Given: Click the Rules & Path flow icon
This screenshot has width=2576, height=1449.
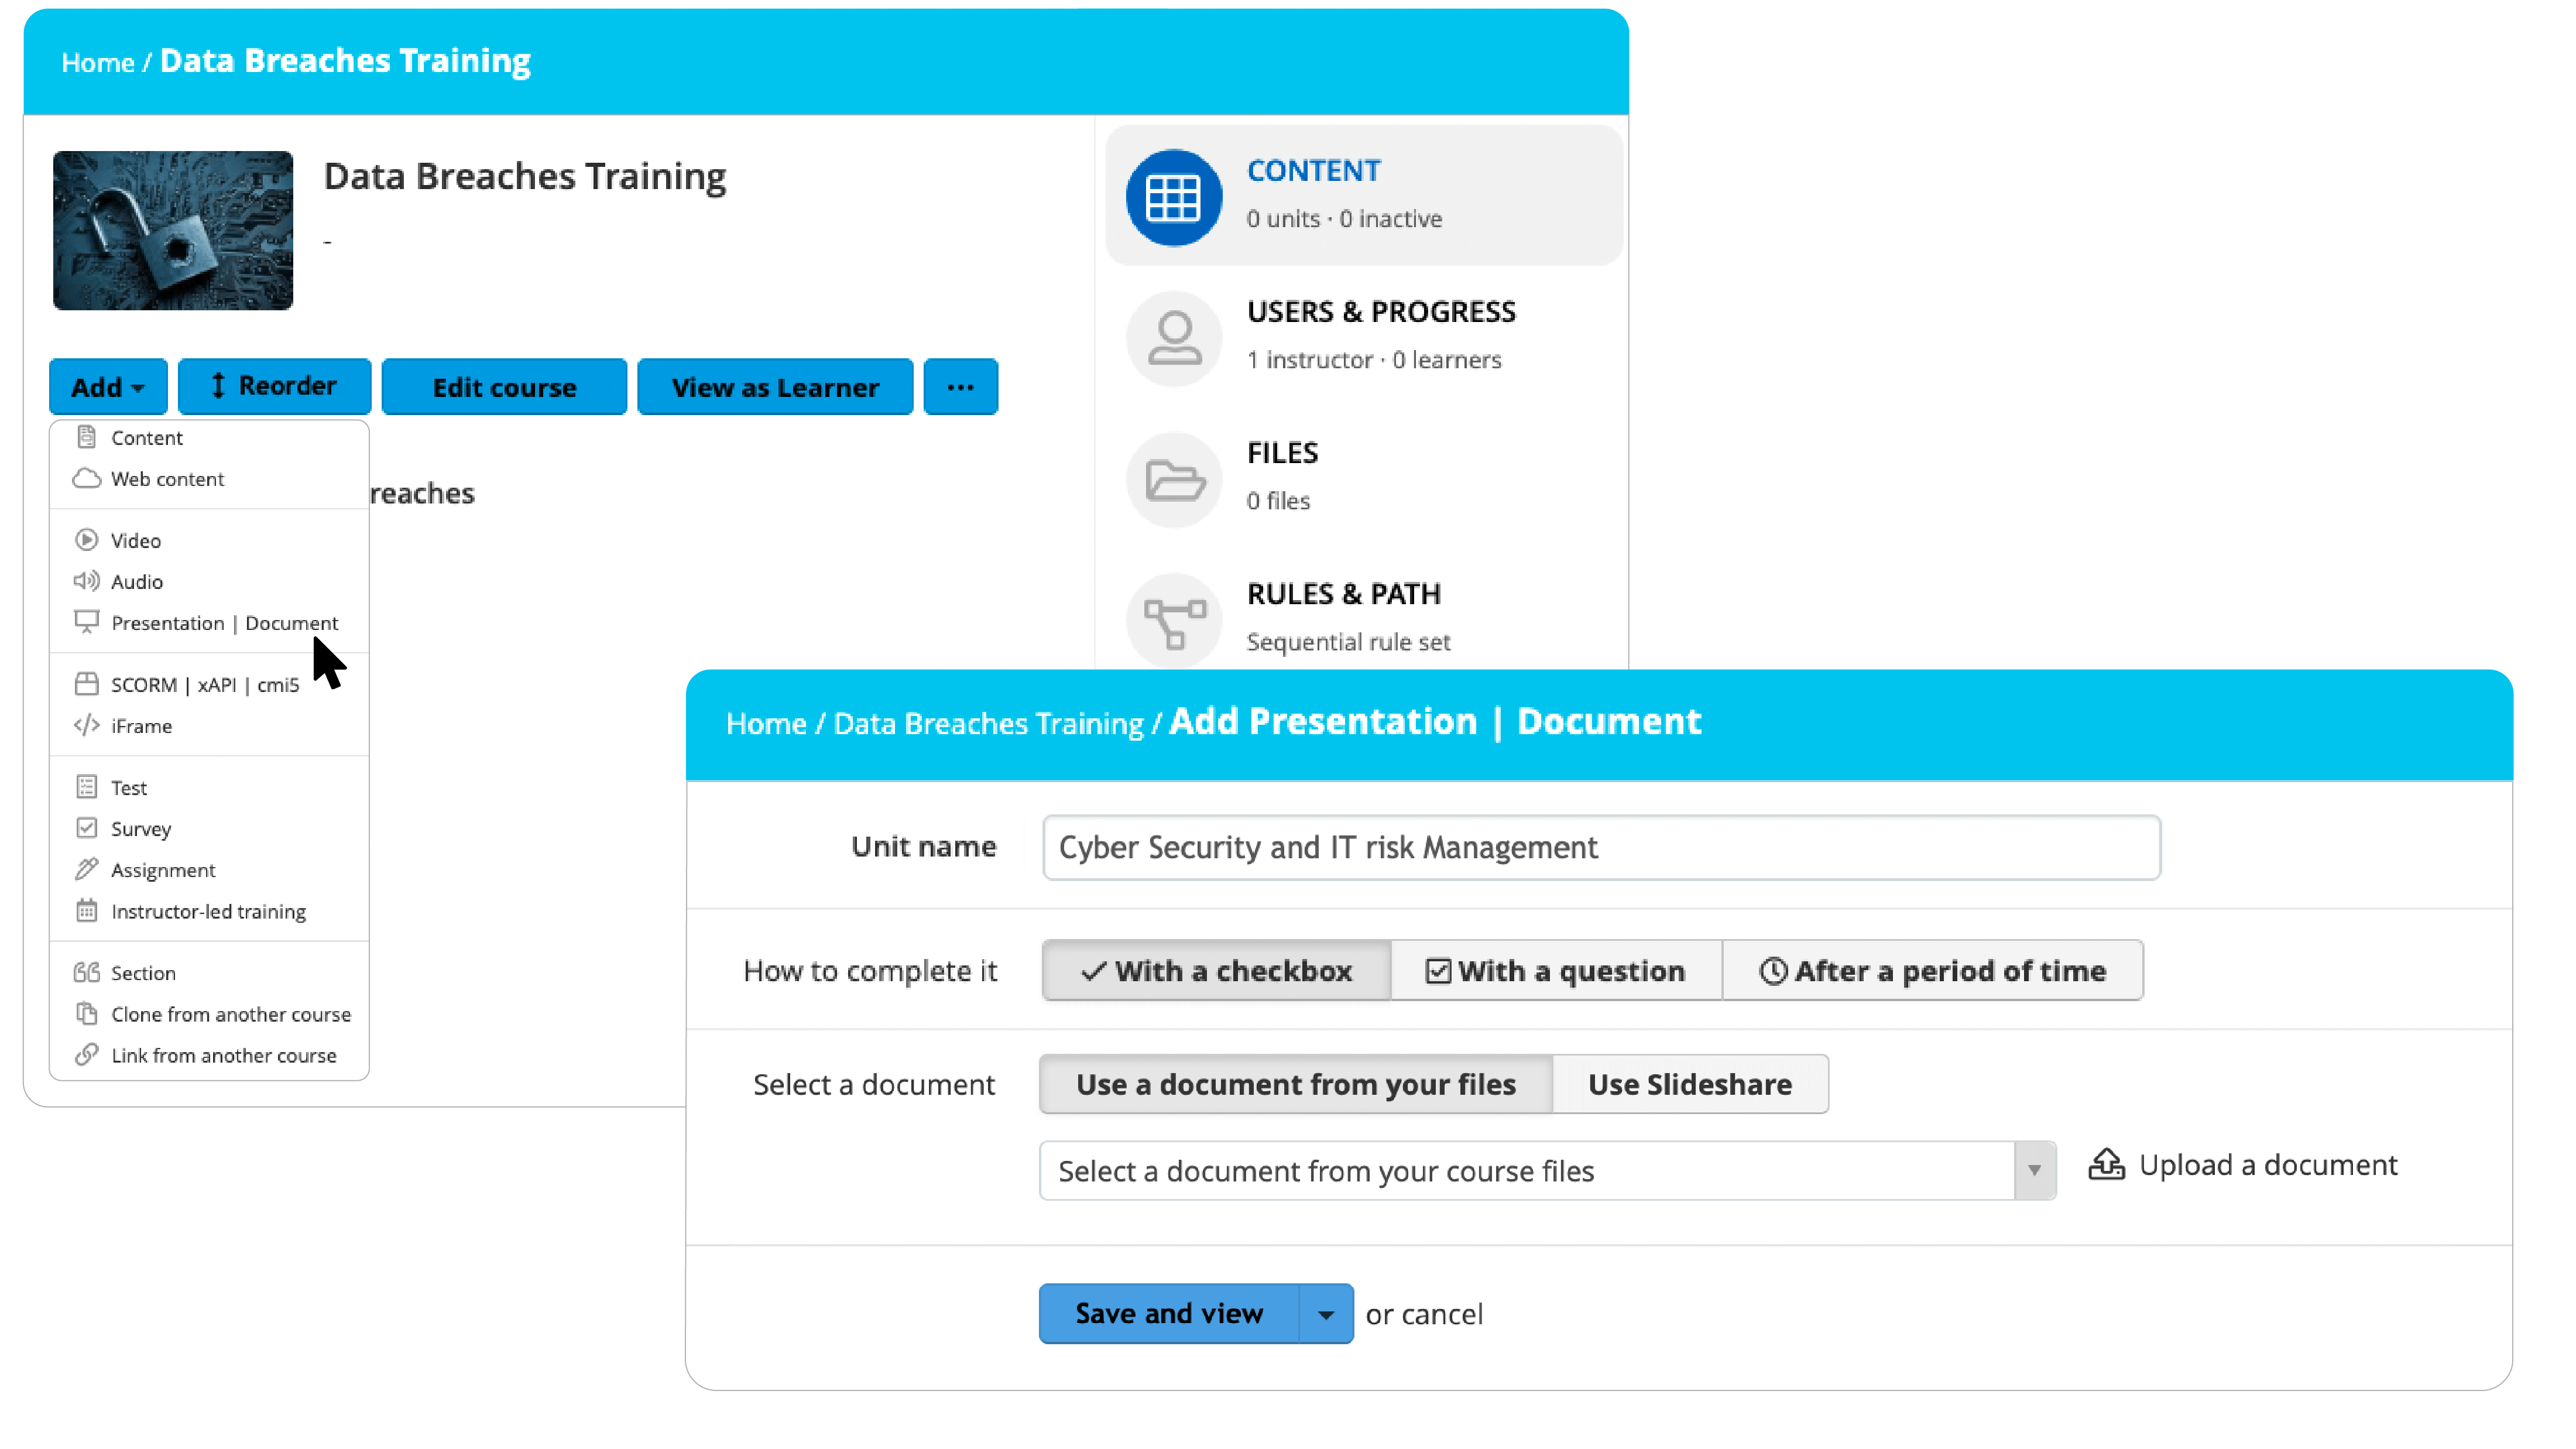Looking at the screenshot, I should coord(1173,621).
